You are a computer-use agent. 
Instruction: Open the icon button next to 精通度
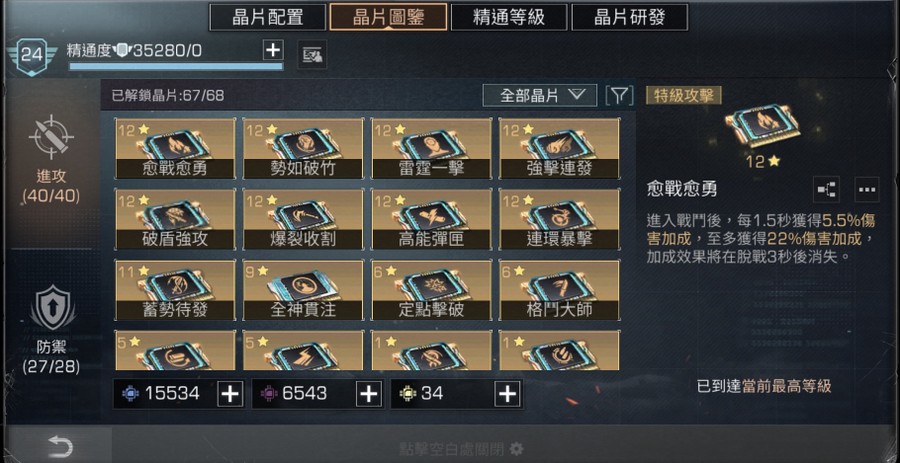pos(313,54)
